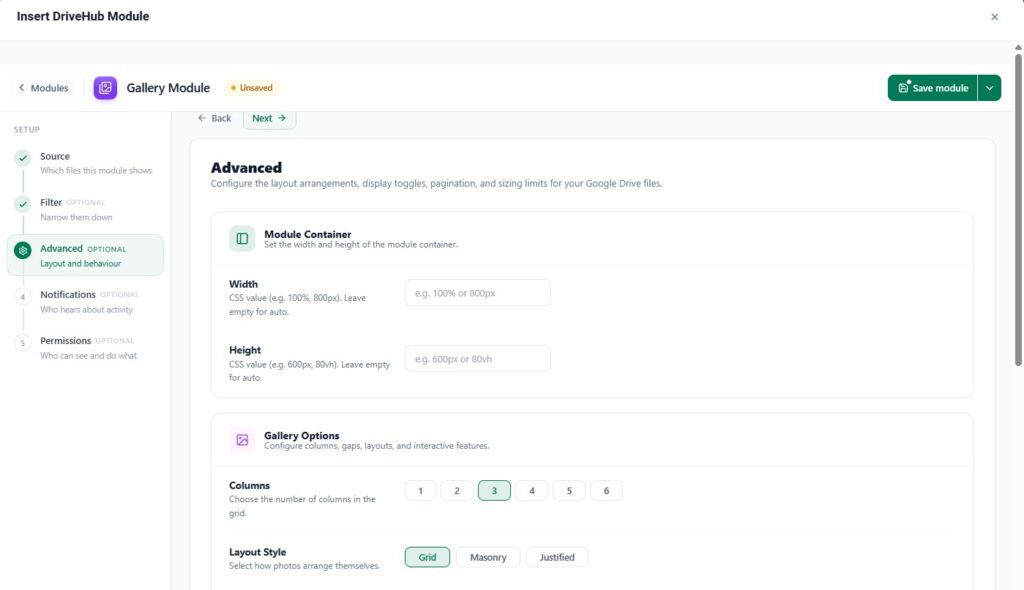Click the purple Gallery Module icon
The height and width of the screenshot is (590, 1024).
pos(105,88)
